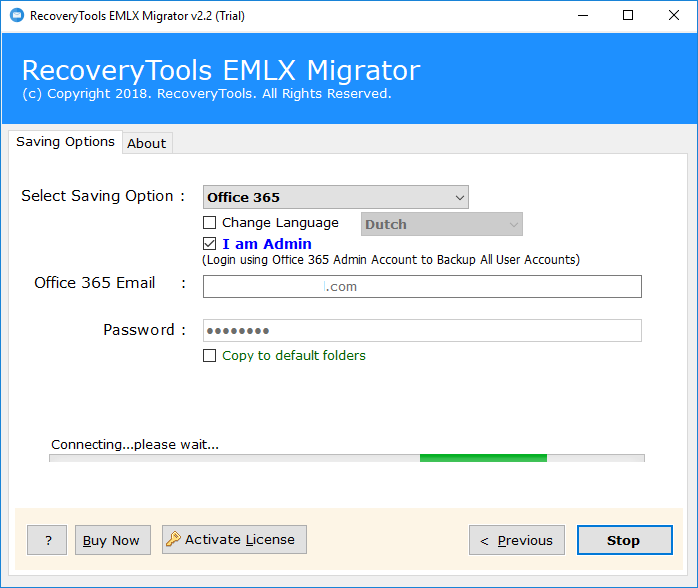The width and height of the screenshot is (698, 588).
Task: Close the EMLX Migrator window
Action: [674, 16]
